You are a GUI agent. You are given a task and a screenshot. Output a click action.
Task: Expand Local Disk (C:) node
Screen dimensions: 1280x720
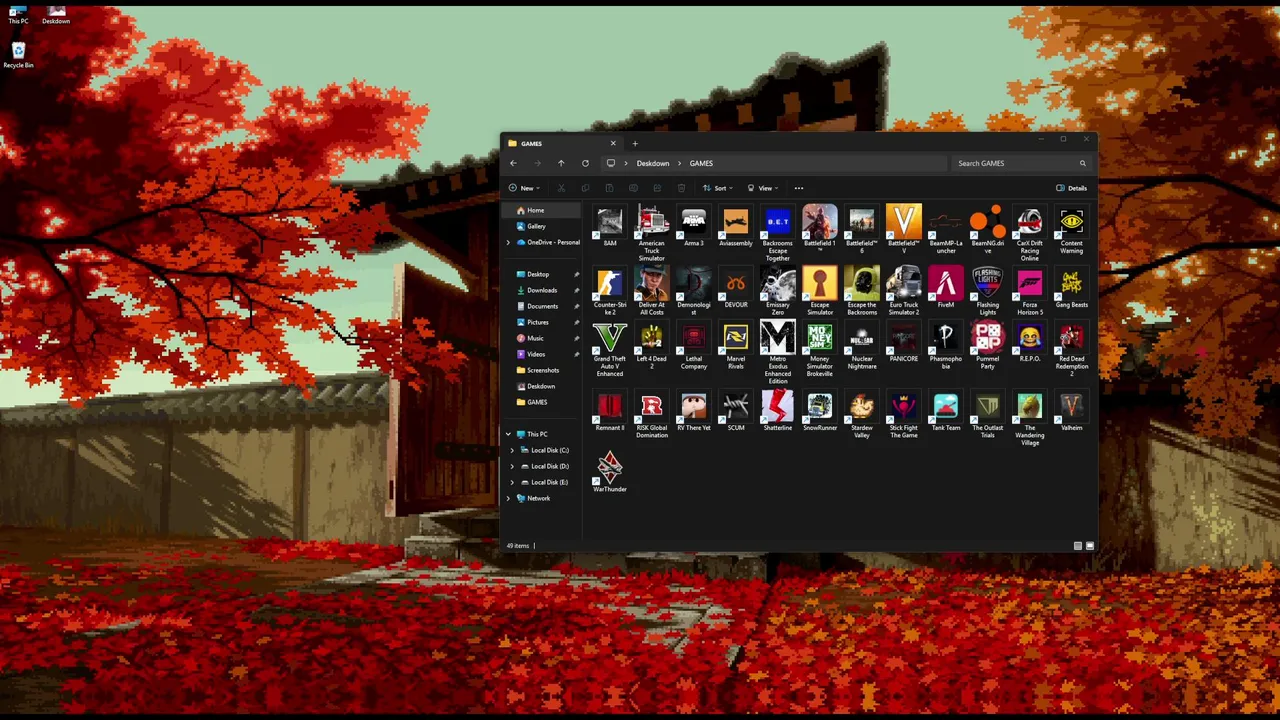pos(513,450)
